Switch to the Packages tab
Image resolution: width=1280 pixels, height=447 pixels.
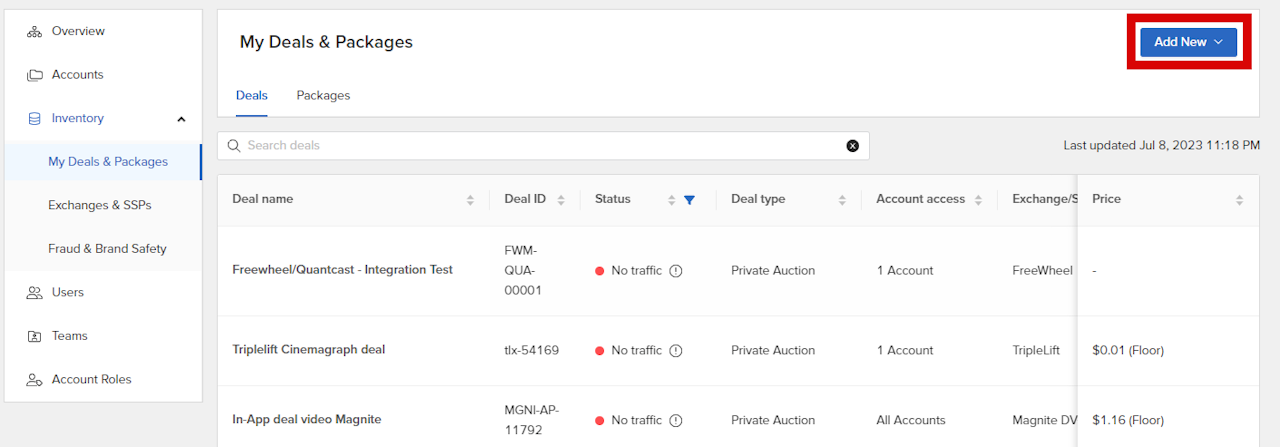[323, 96]
